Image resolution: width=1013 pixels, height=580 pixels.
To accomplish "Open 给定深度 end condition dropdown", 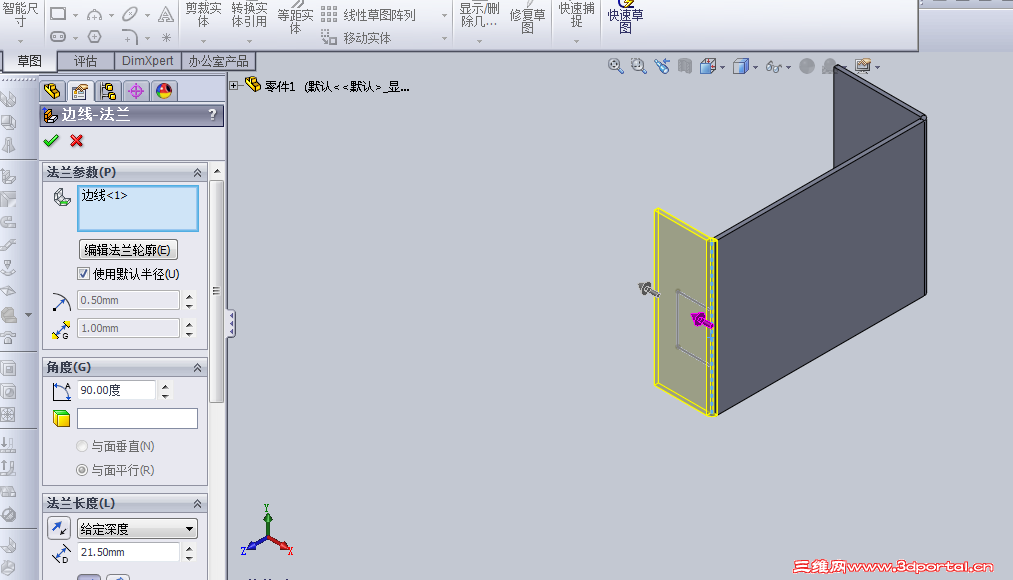I will [x=138, y=529].
